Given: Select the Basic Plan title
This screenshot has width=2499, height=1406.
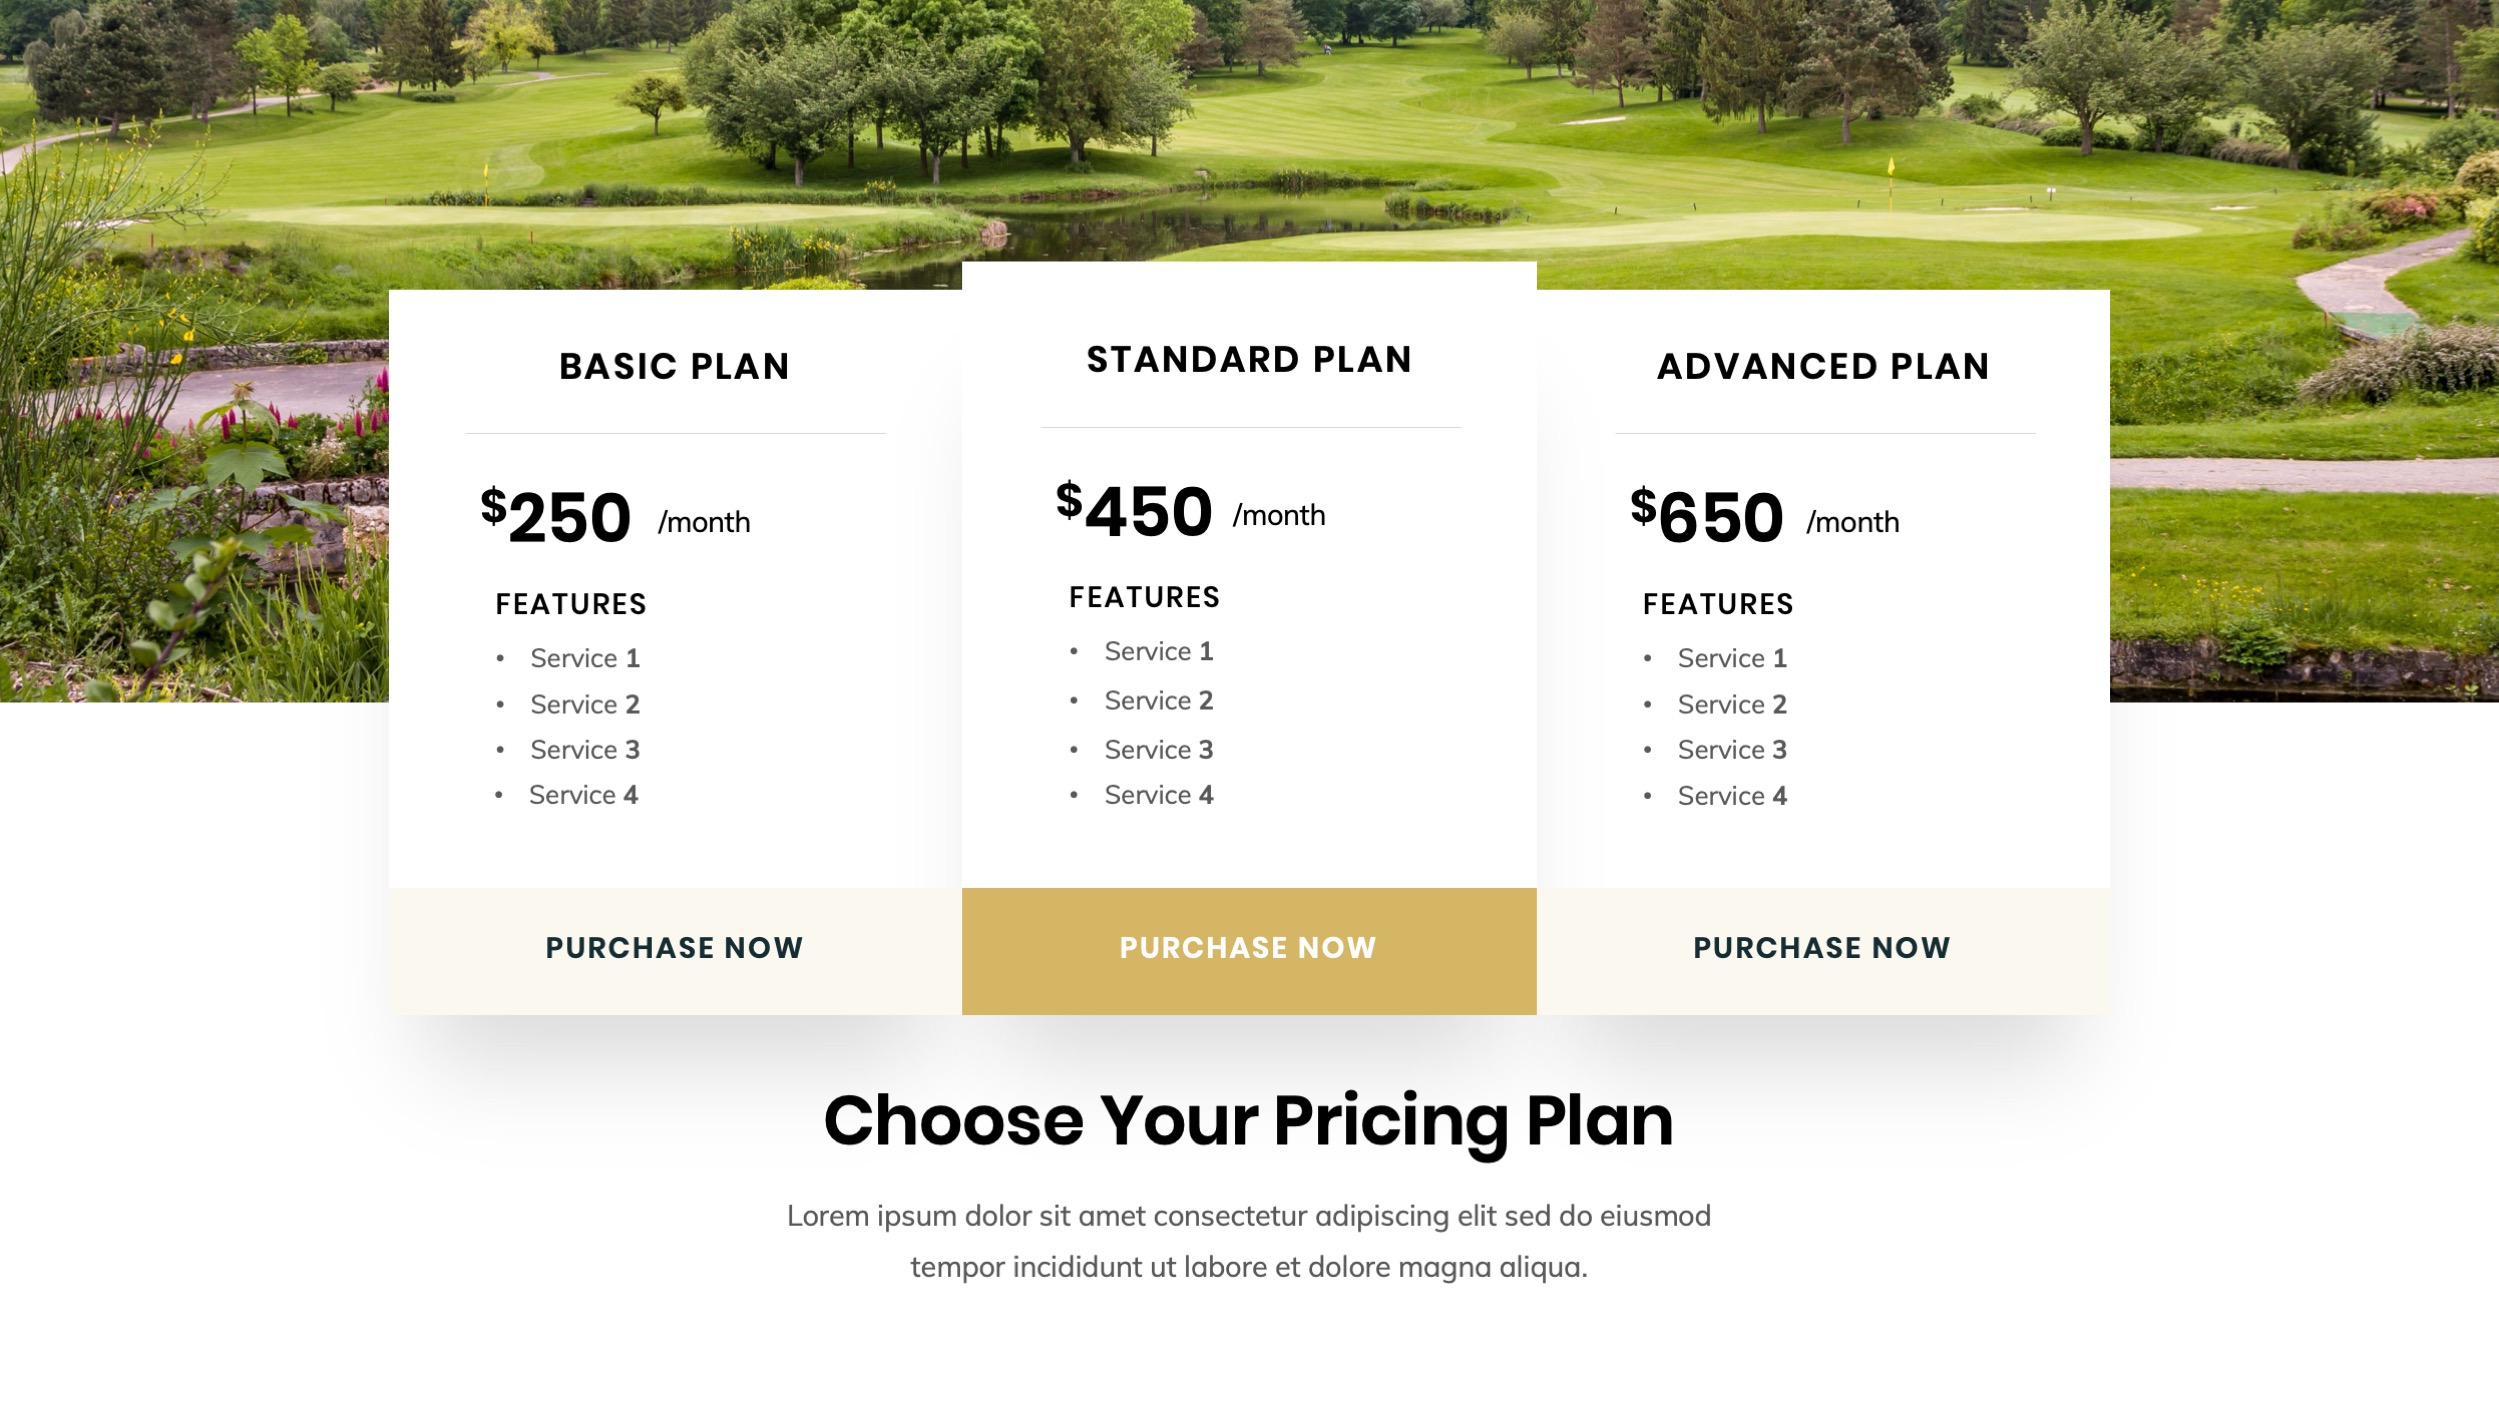Looking at the screenshot, I should tap(673, 365).
